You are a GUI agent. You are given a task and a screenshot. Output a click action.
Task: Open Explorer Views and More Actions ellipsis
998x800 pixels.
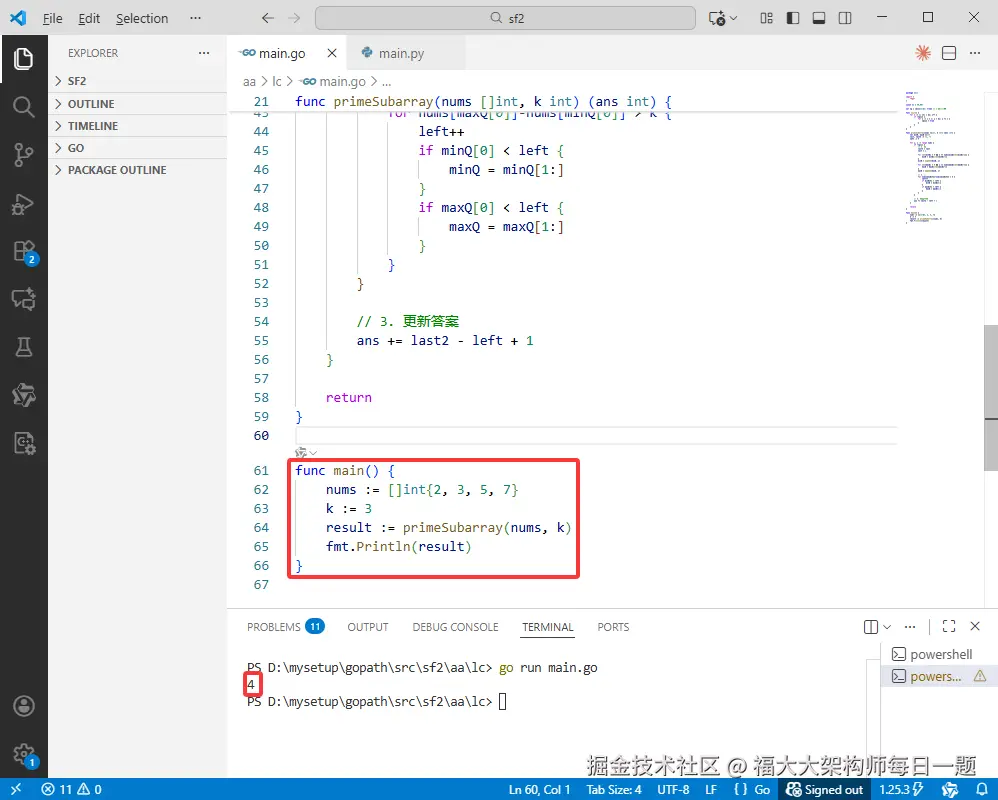[x=204, y=53]
